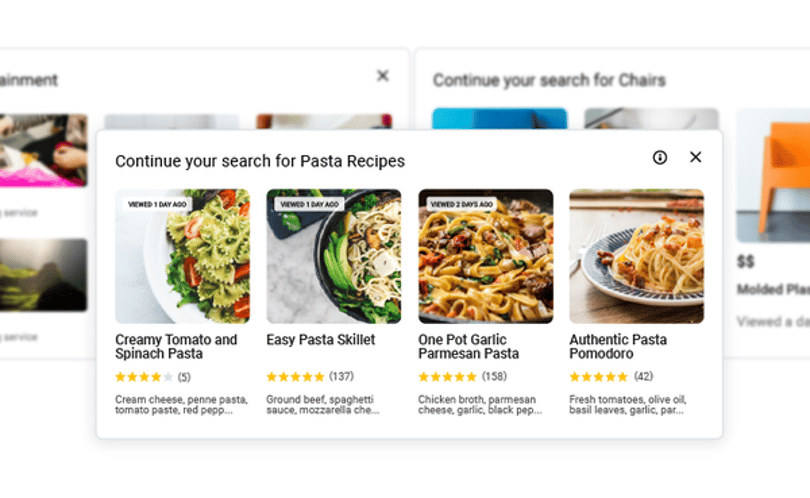Open Authentic Pasta Pomodoro image
Viewport: 810px width, 498px height.
[x=636, y=256]
